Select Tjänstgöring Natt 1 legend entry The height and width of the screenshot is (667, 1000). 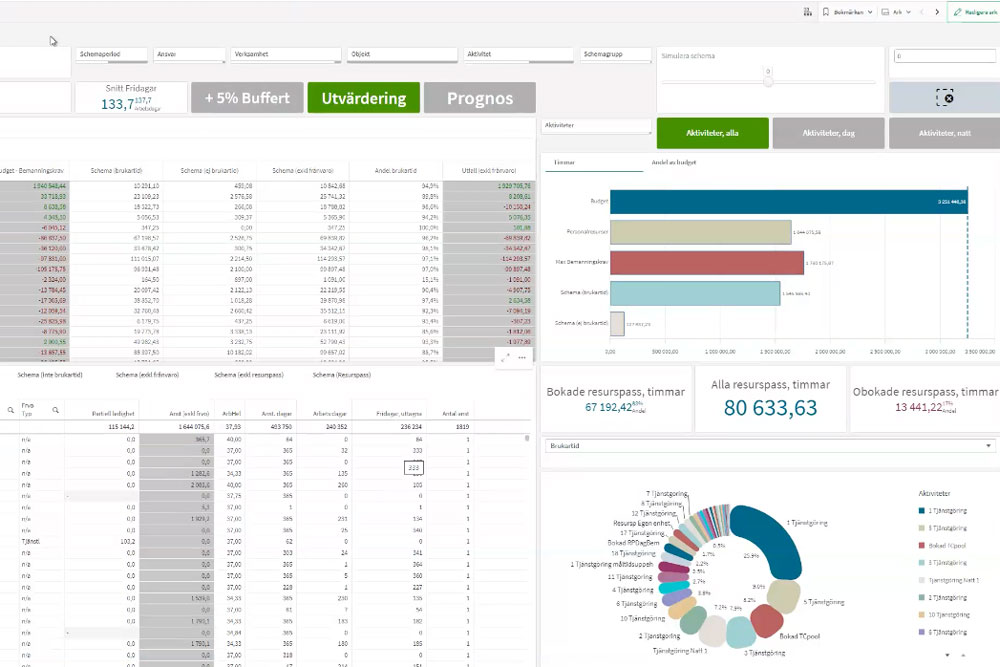pyautogui.click(x=948, y=580)
